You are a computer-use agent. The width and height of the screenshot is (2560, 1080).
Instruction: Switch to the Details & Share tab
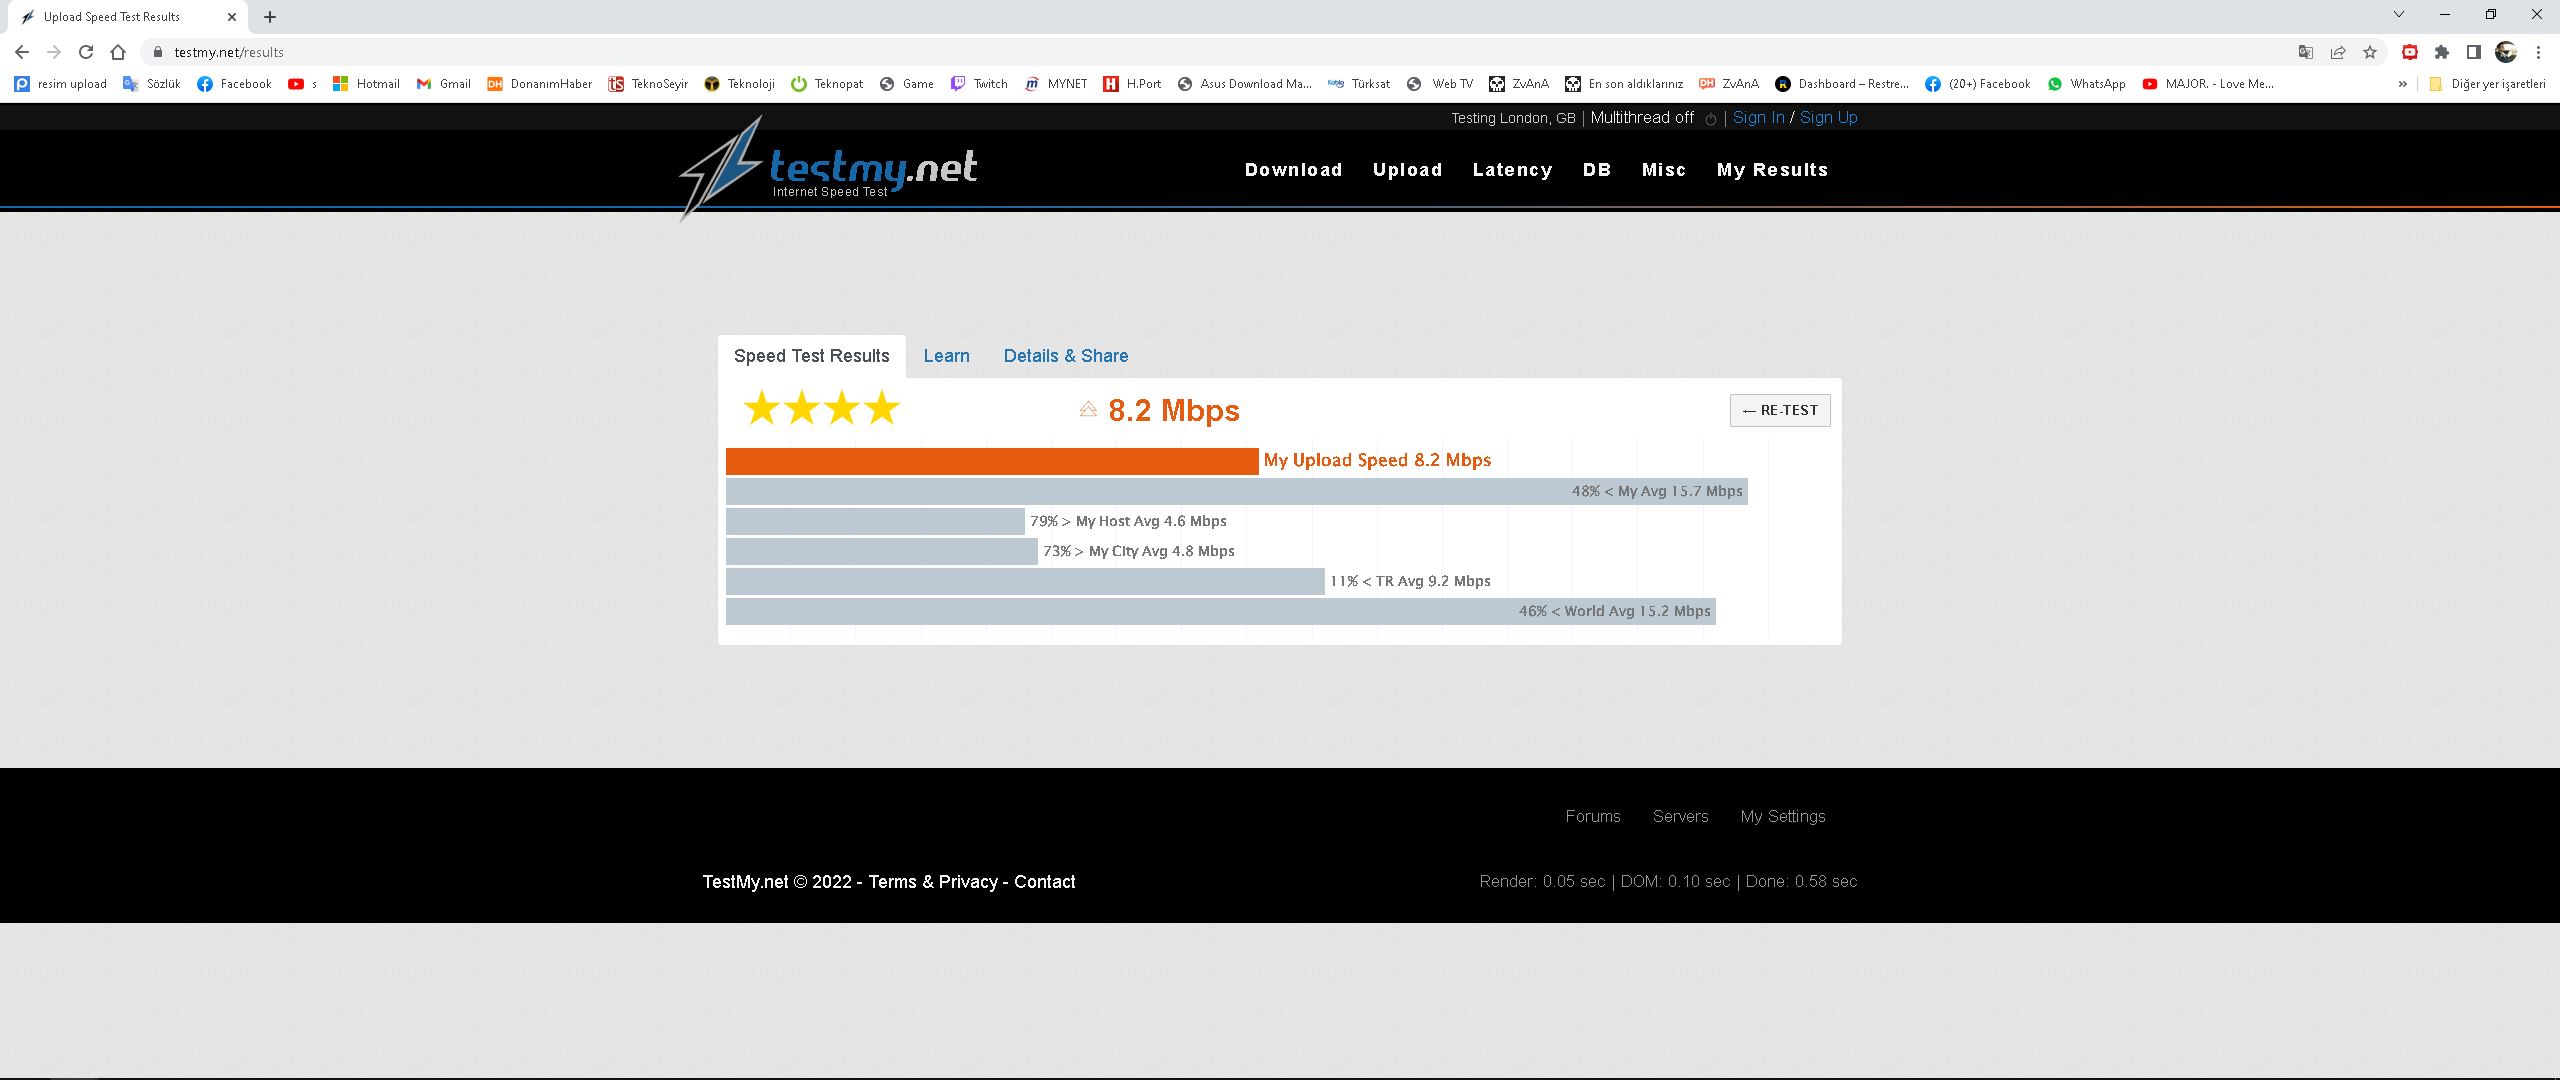[x=1065, y=356]
